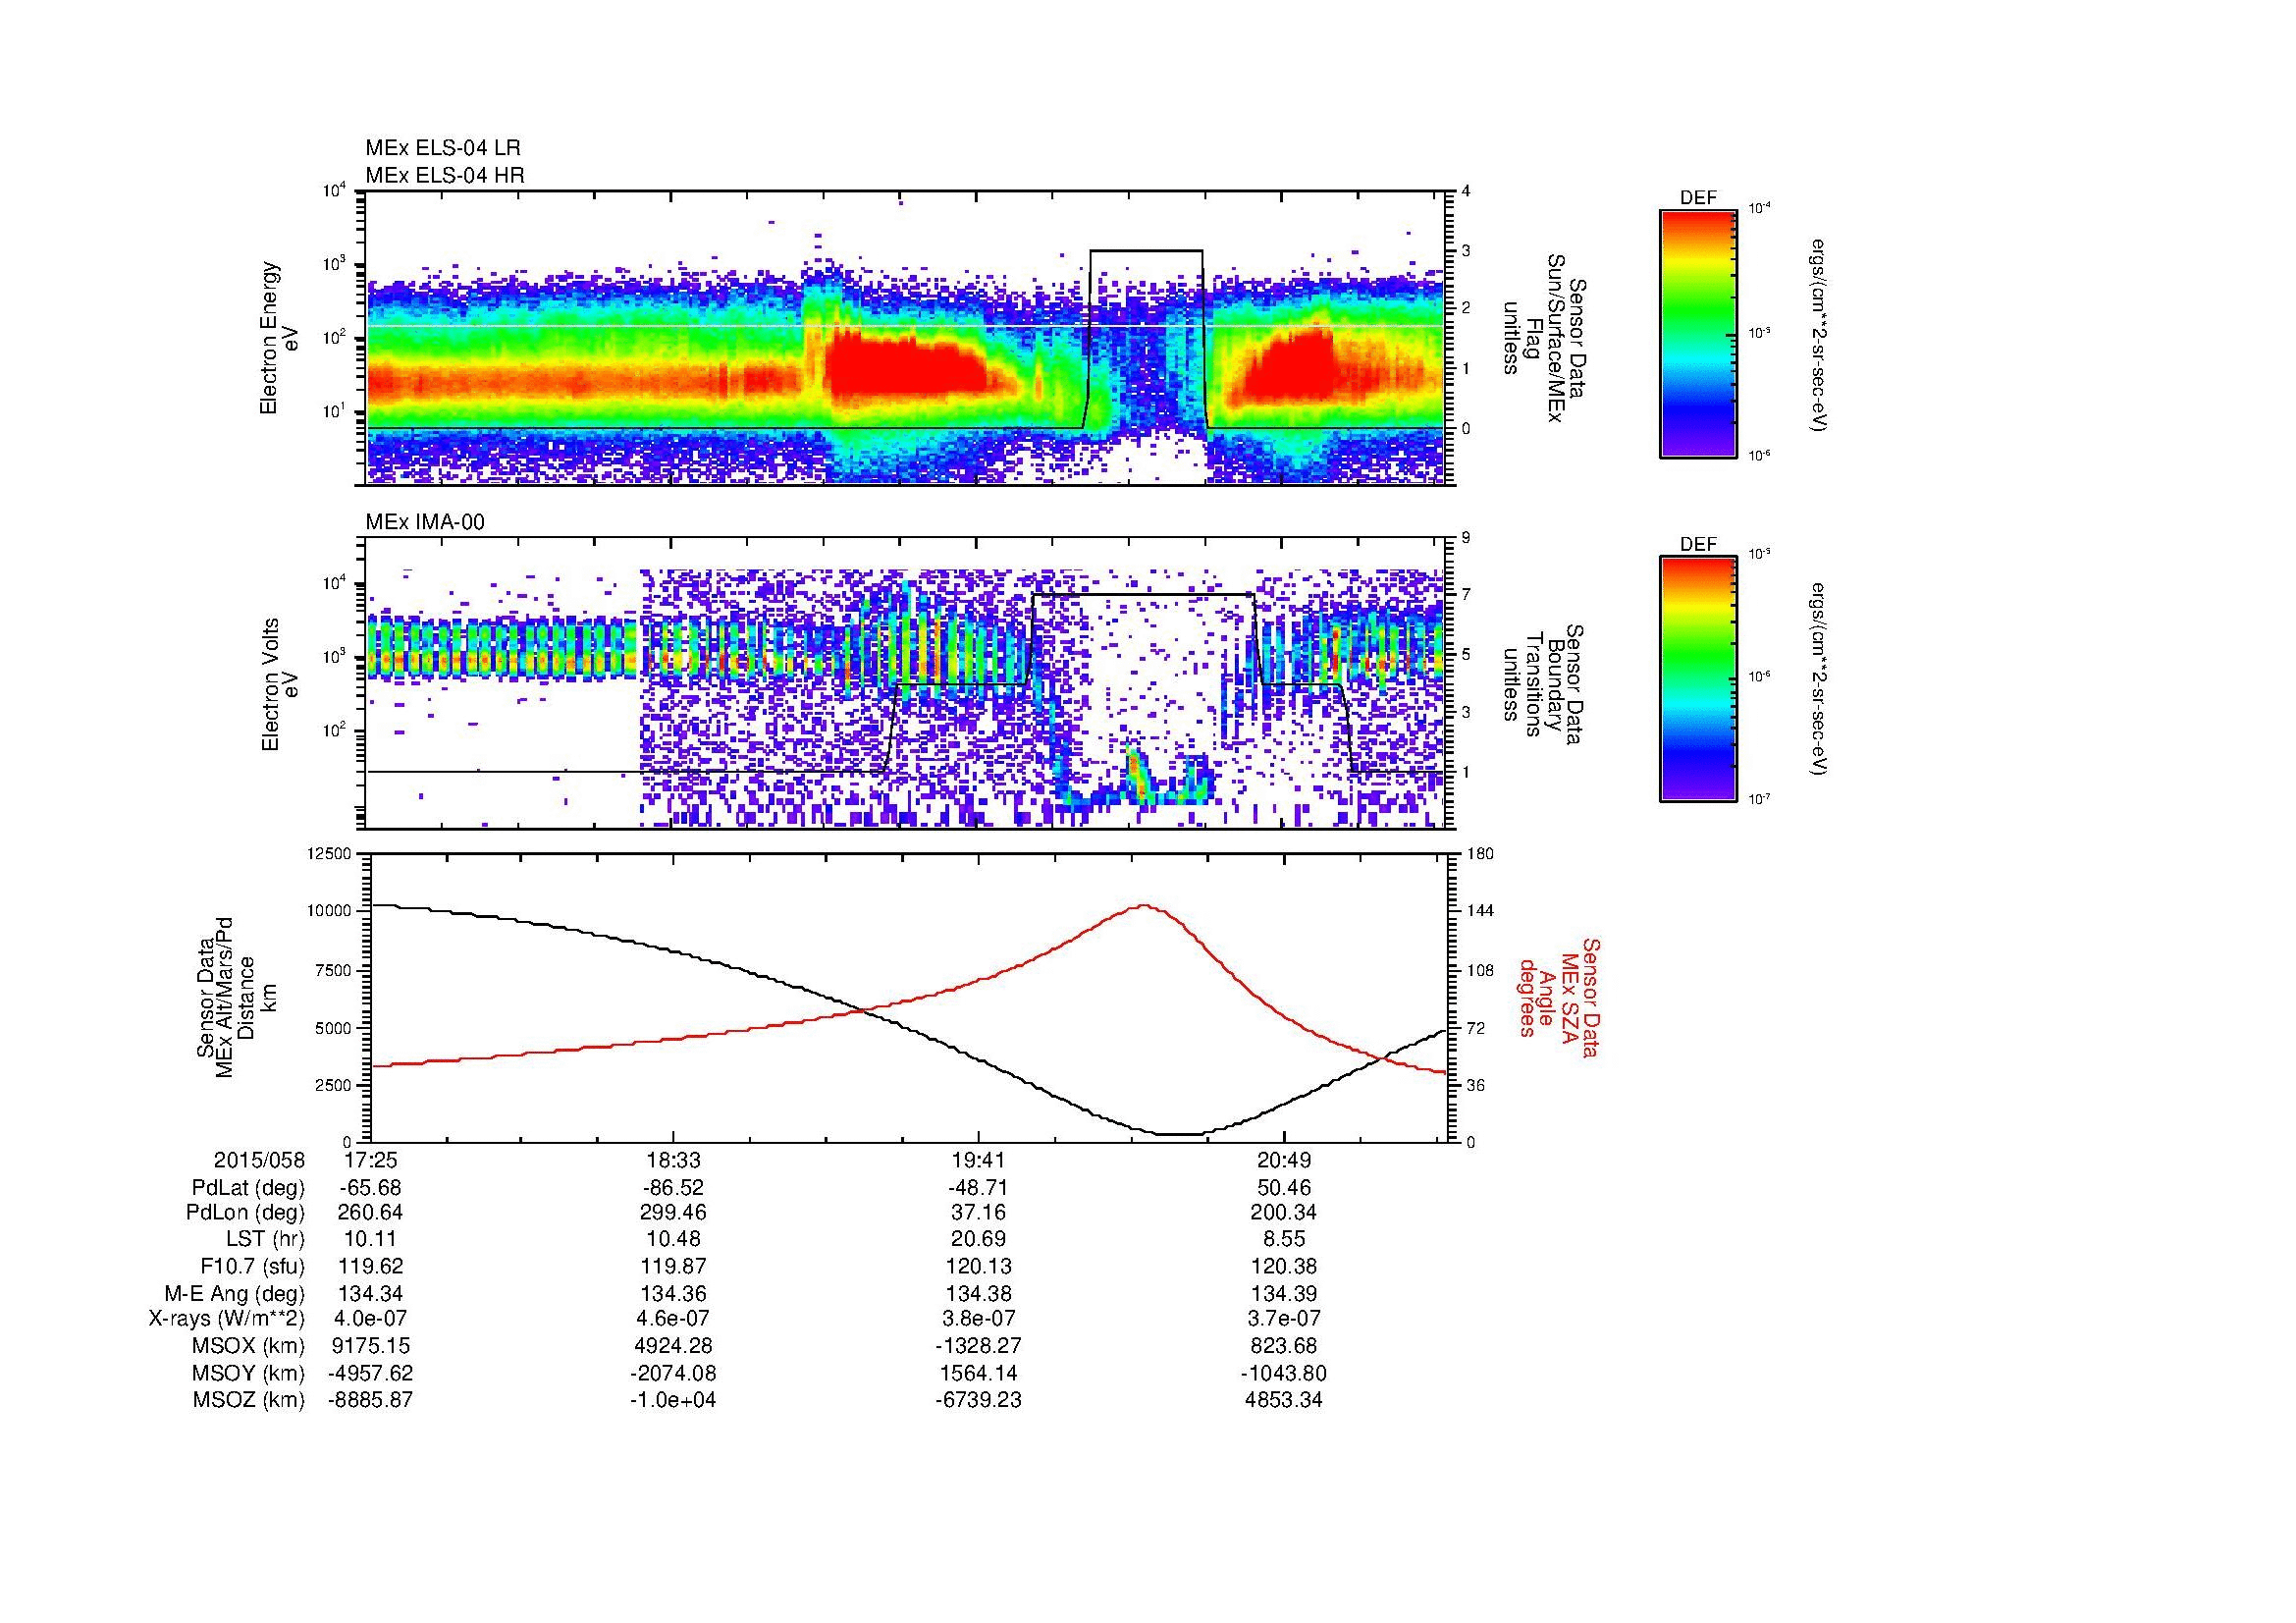
Task: Click the 10000 altitude axis tick
Action: tap(330, 911)
